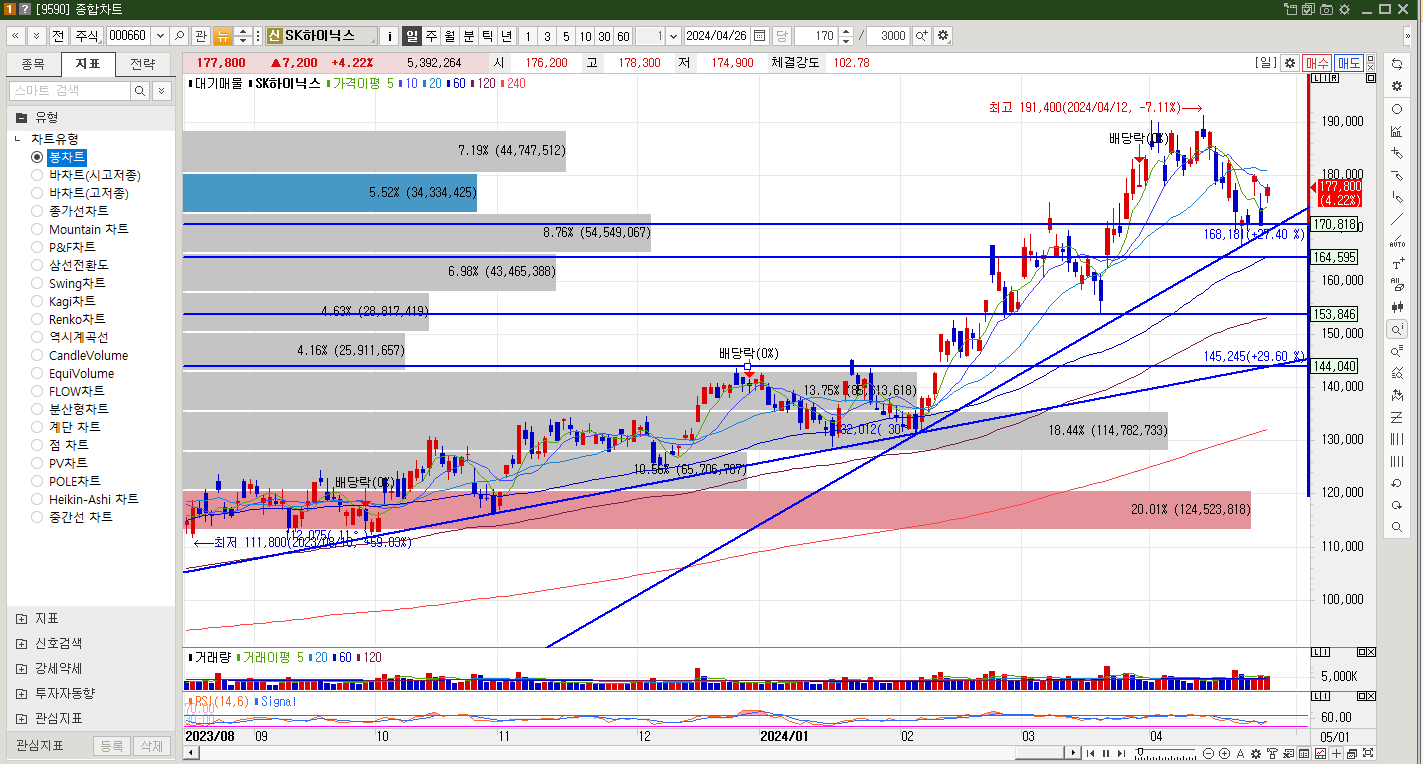Open the period multiplier dropdown
Screen dimensions: 1423x764
click(x=673, y=36)
